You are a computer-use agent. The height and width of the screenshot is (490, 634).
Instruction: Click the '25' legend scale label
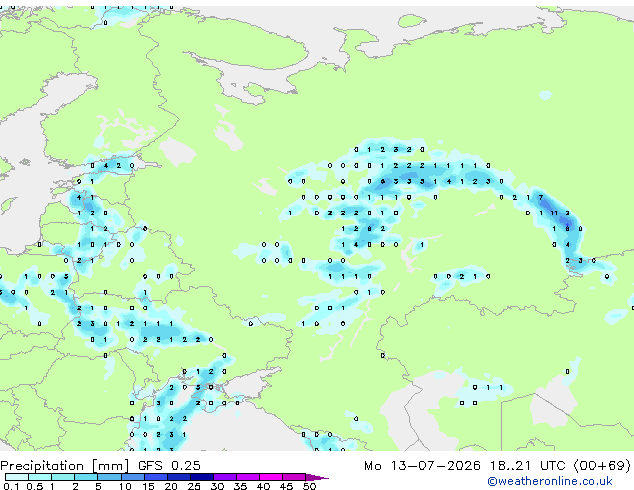pyautogui.click(x=194, y=486)
